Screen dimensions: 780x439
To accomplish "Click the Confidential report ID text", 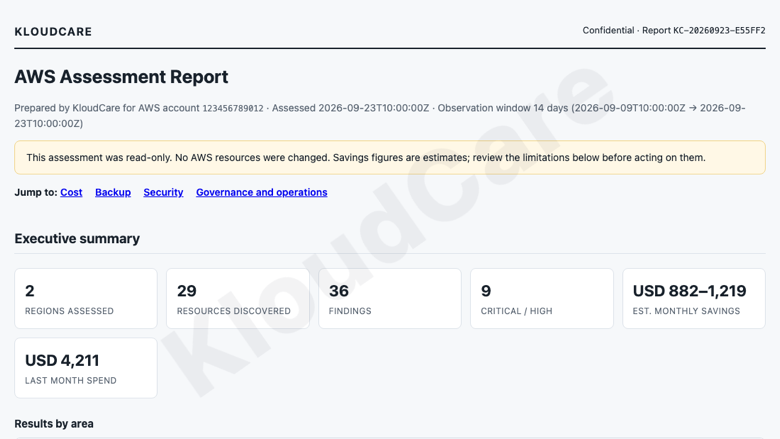I will pos(674,30).
